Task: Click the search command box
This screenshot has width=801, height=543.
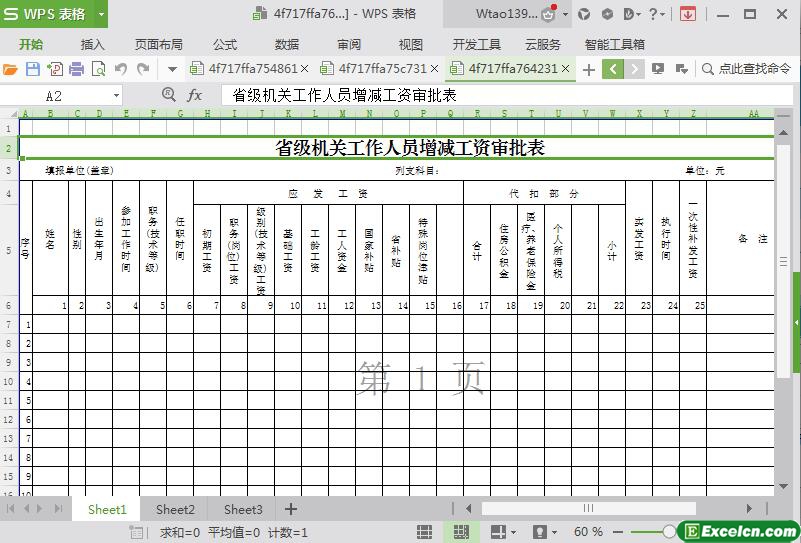Action: pyautogui.click(x=746, y=69)
